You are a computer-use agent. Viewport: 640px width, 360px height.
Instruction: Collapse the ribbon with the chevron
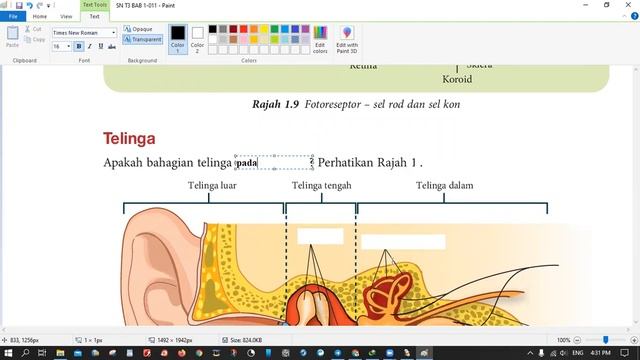[624, 16]
